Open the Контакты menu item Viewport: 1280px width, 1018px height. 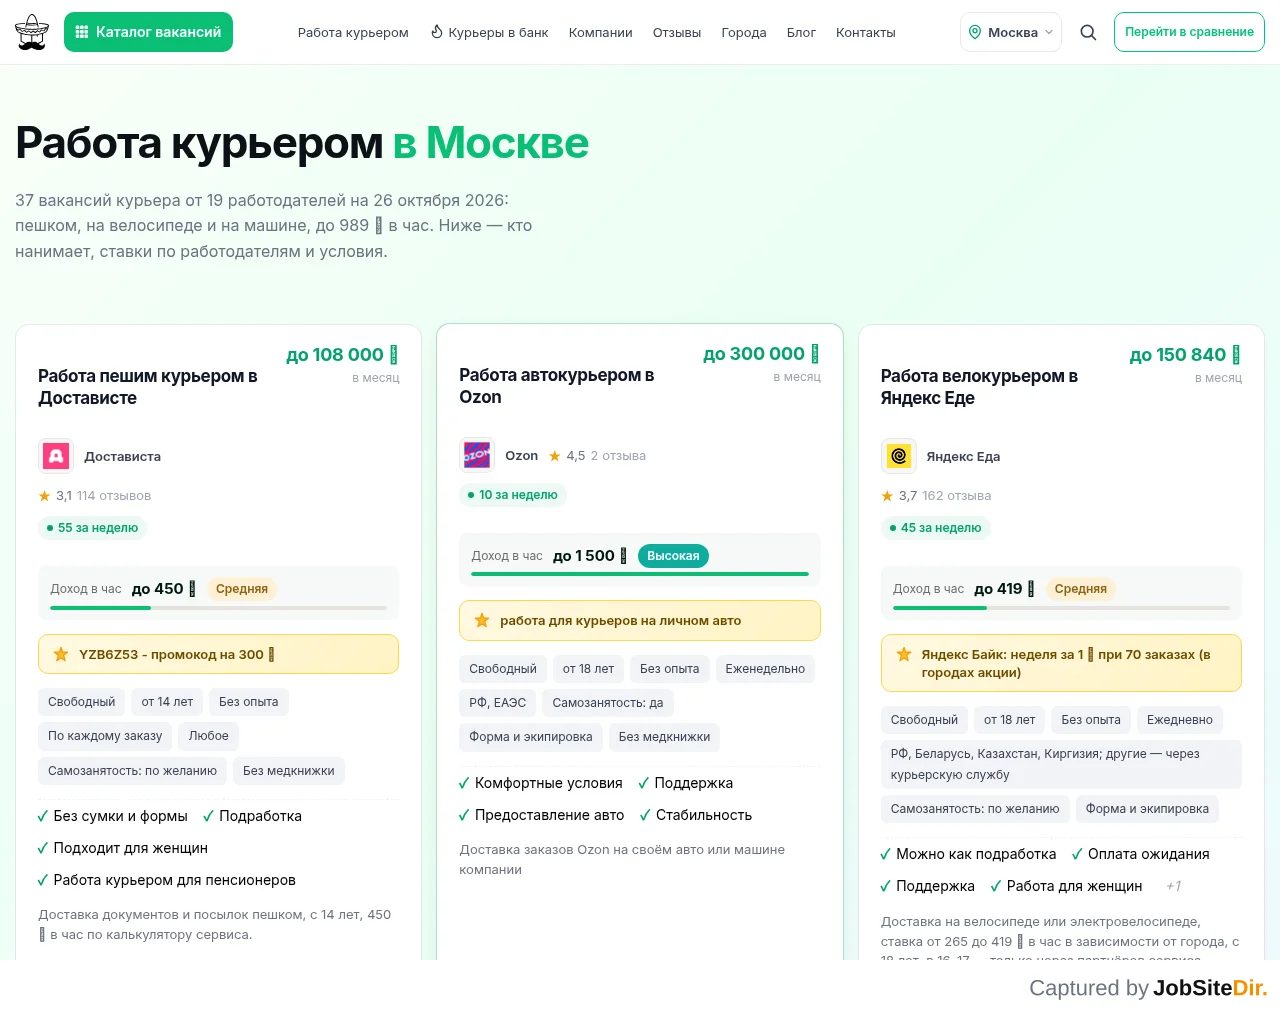(866, 32)
